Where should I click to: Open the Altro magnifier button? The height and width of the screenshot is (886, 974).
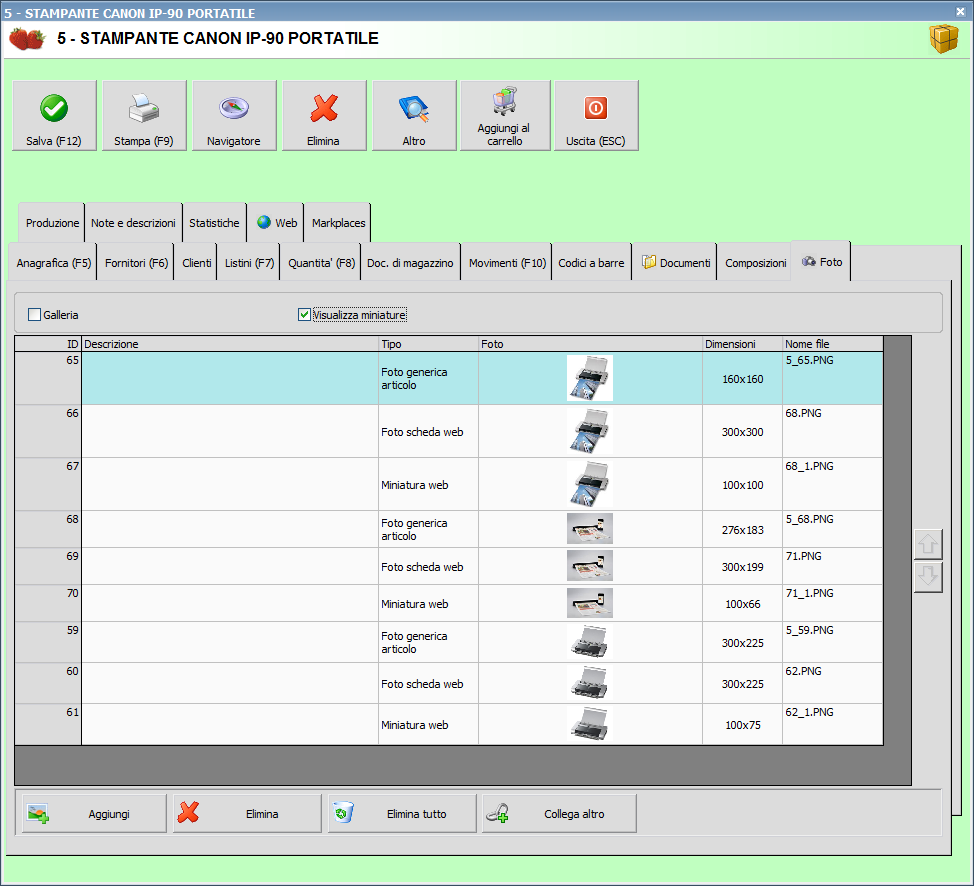(x=414, y=116)
